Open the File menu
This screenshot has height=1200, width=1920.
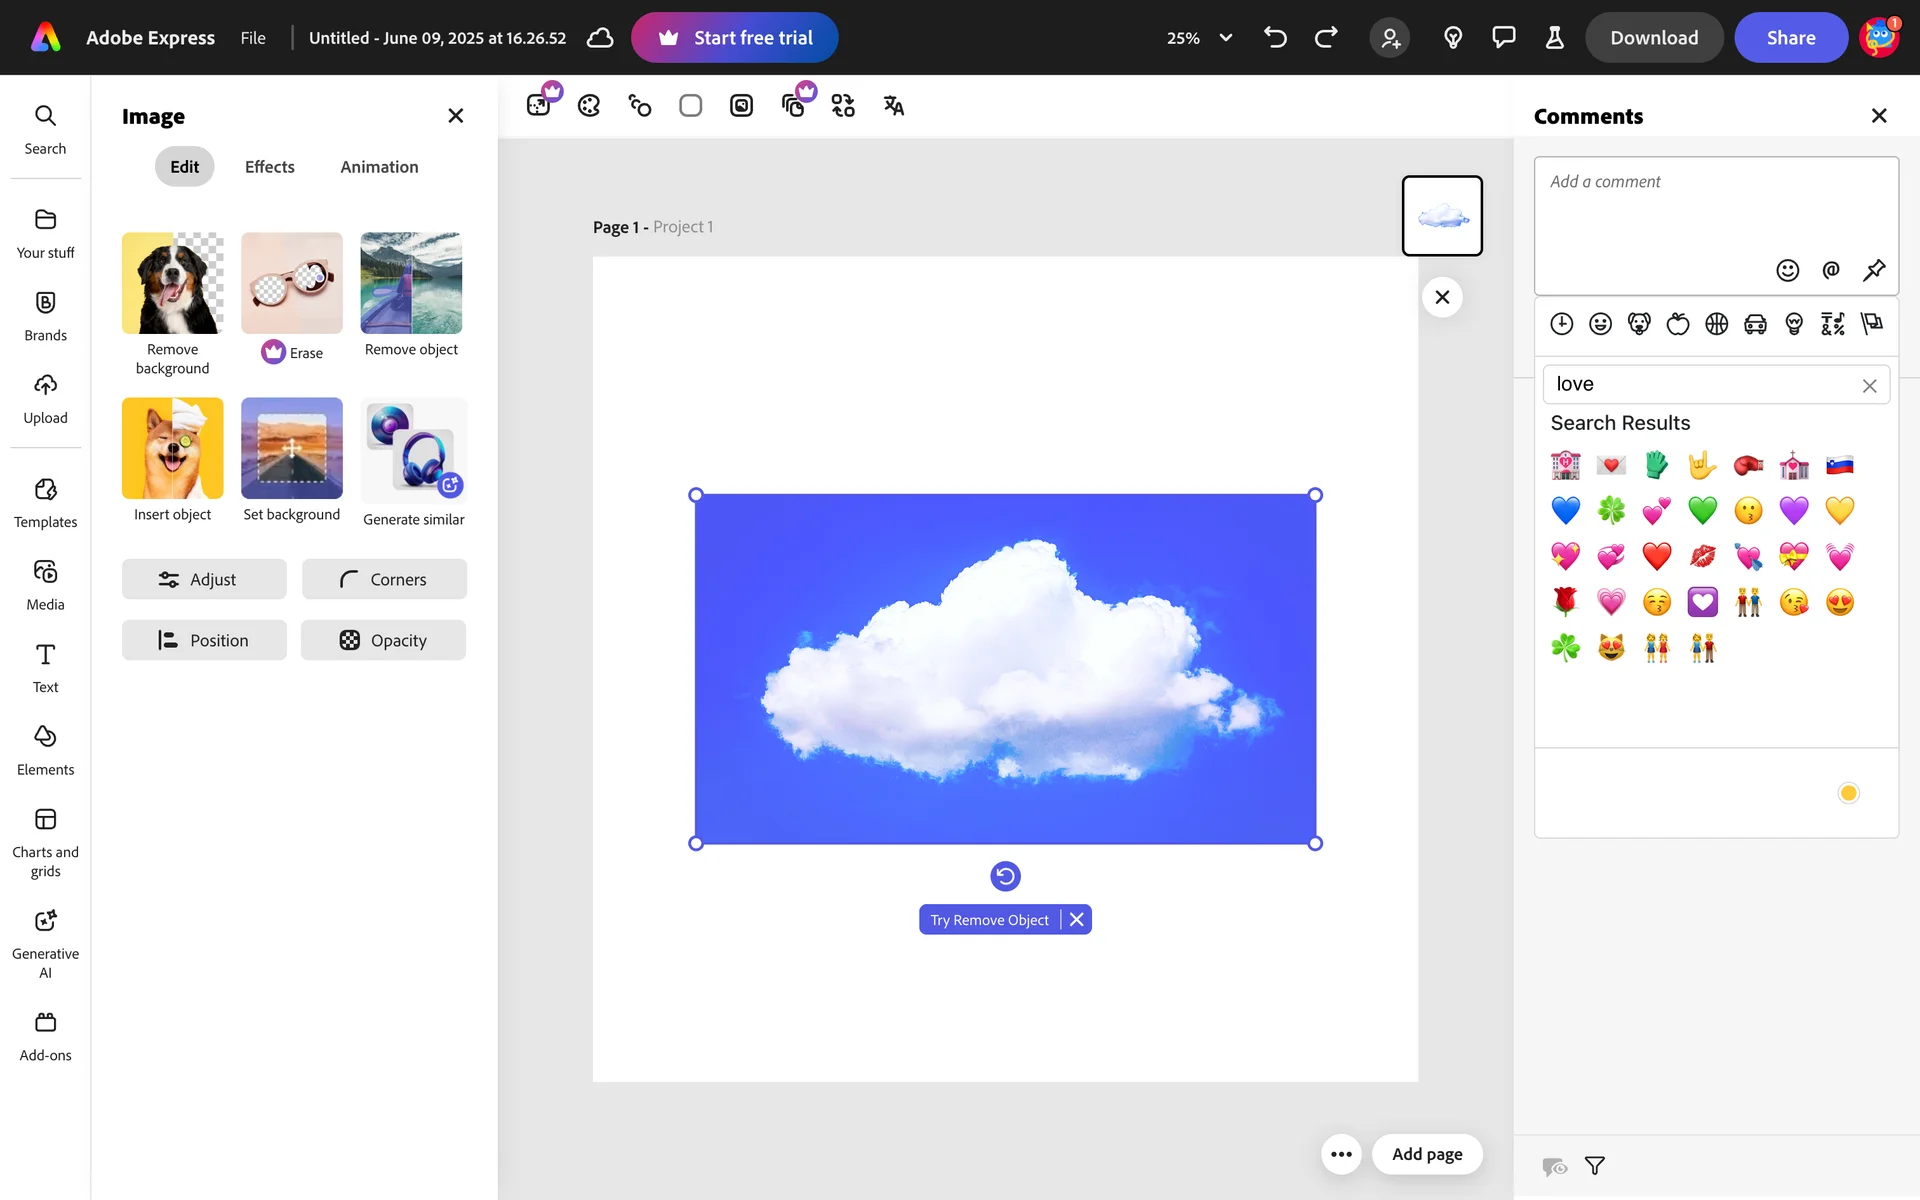click(253, 38)
